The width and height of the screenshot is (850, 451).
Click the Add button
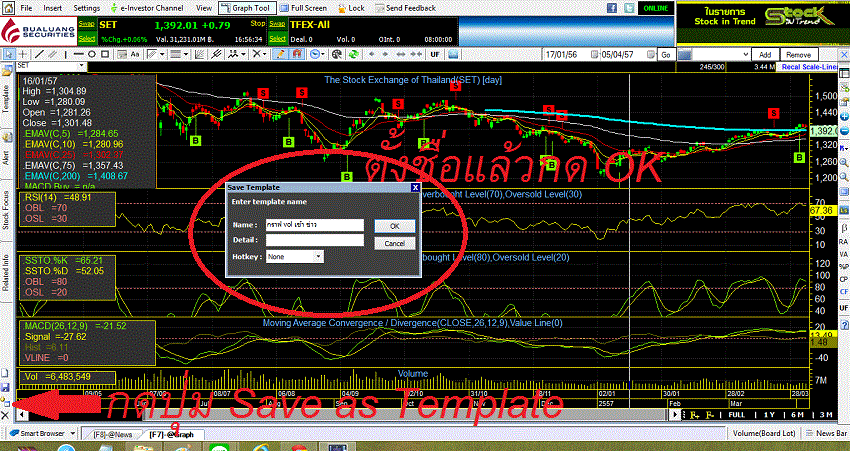pos(765,55)
